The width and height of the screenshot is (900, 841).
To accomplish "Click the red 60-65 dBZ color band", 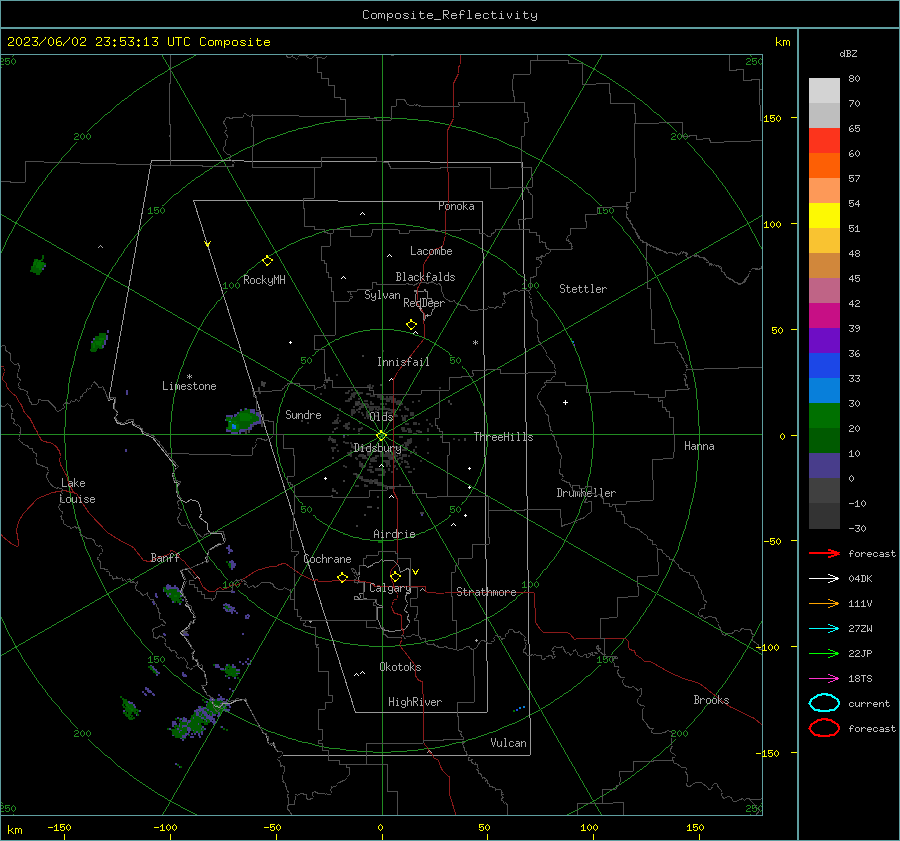I will pos(824,141).
